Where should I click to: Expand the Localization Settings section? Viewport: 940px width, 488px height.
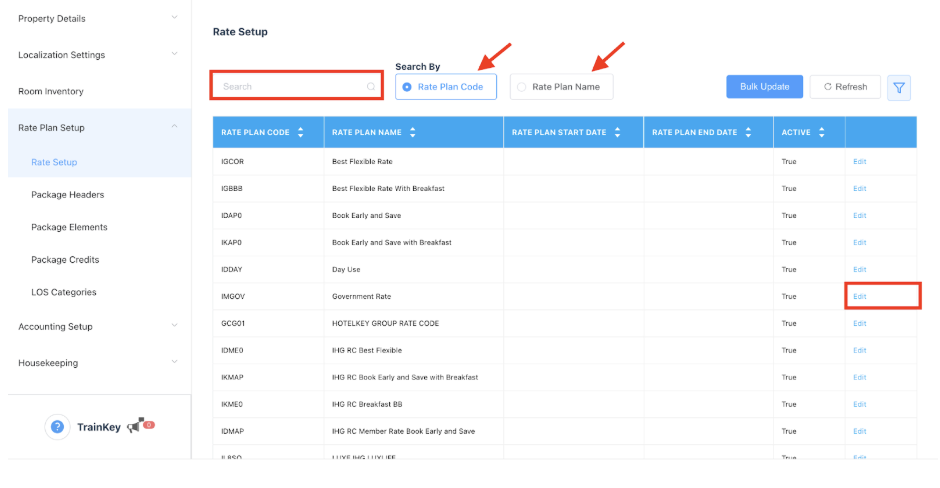point(175,54)
